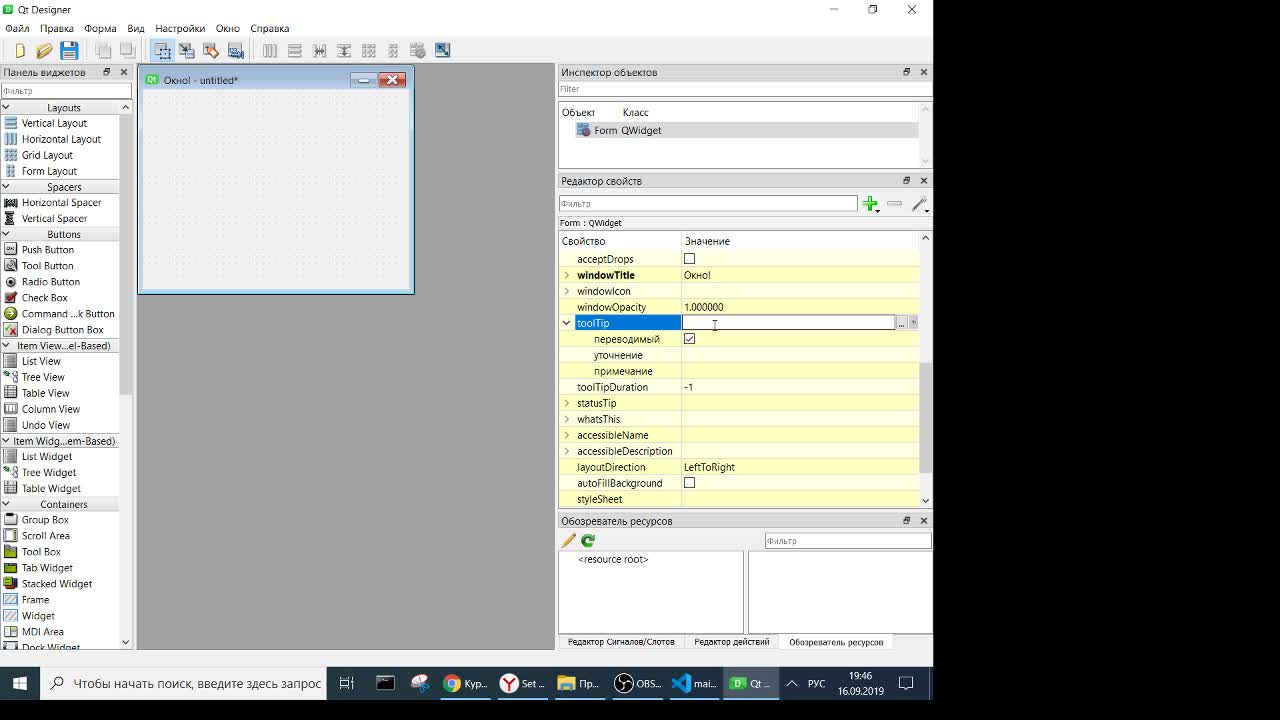Select Check Box widget in widget box
The width and height of the screenshot is (1280, 720).
point(44,298)
